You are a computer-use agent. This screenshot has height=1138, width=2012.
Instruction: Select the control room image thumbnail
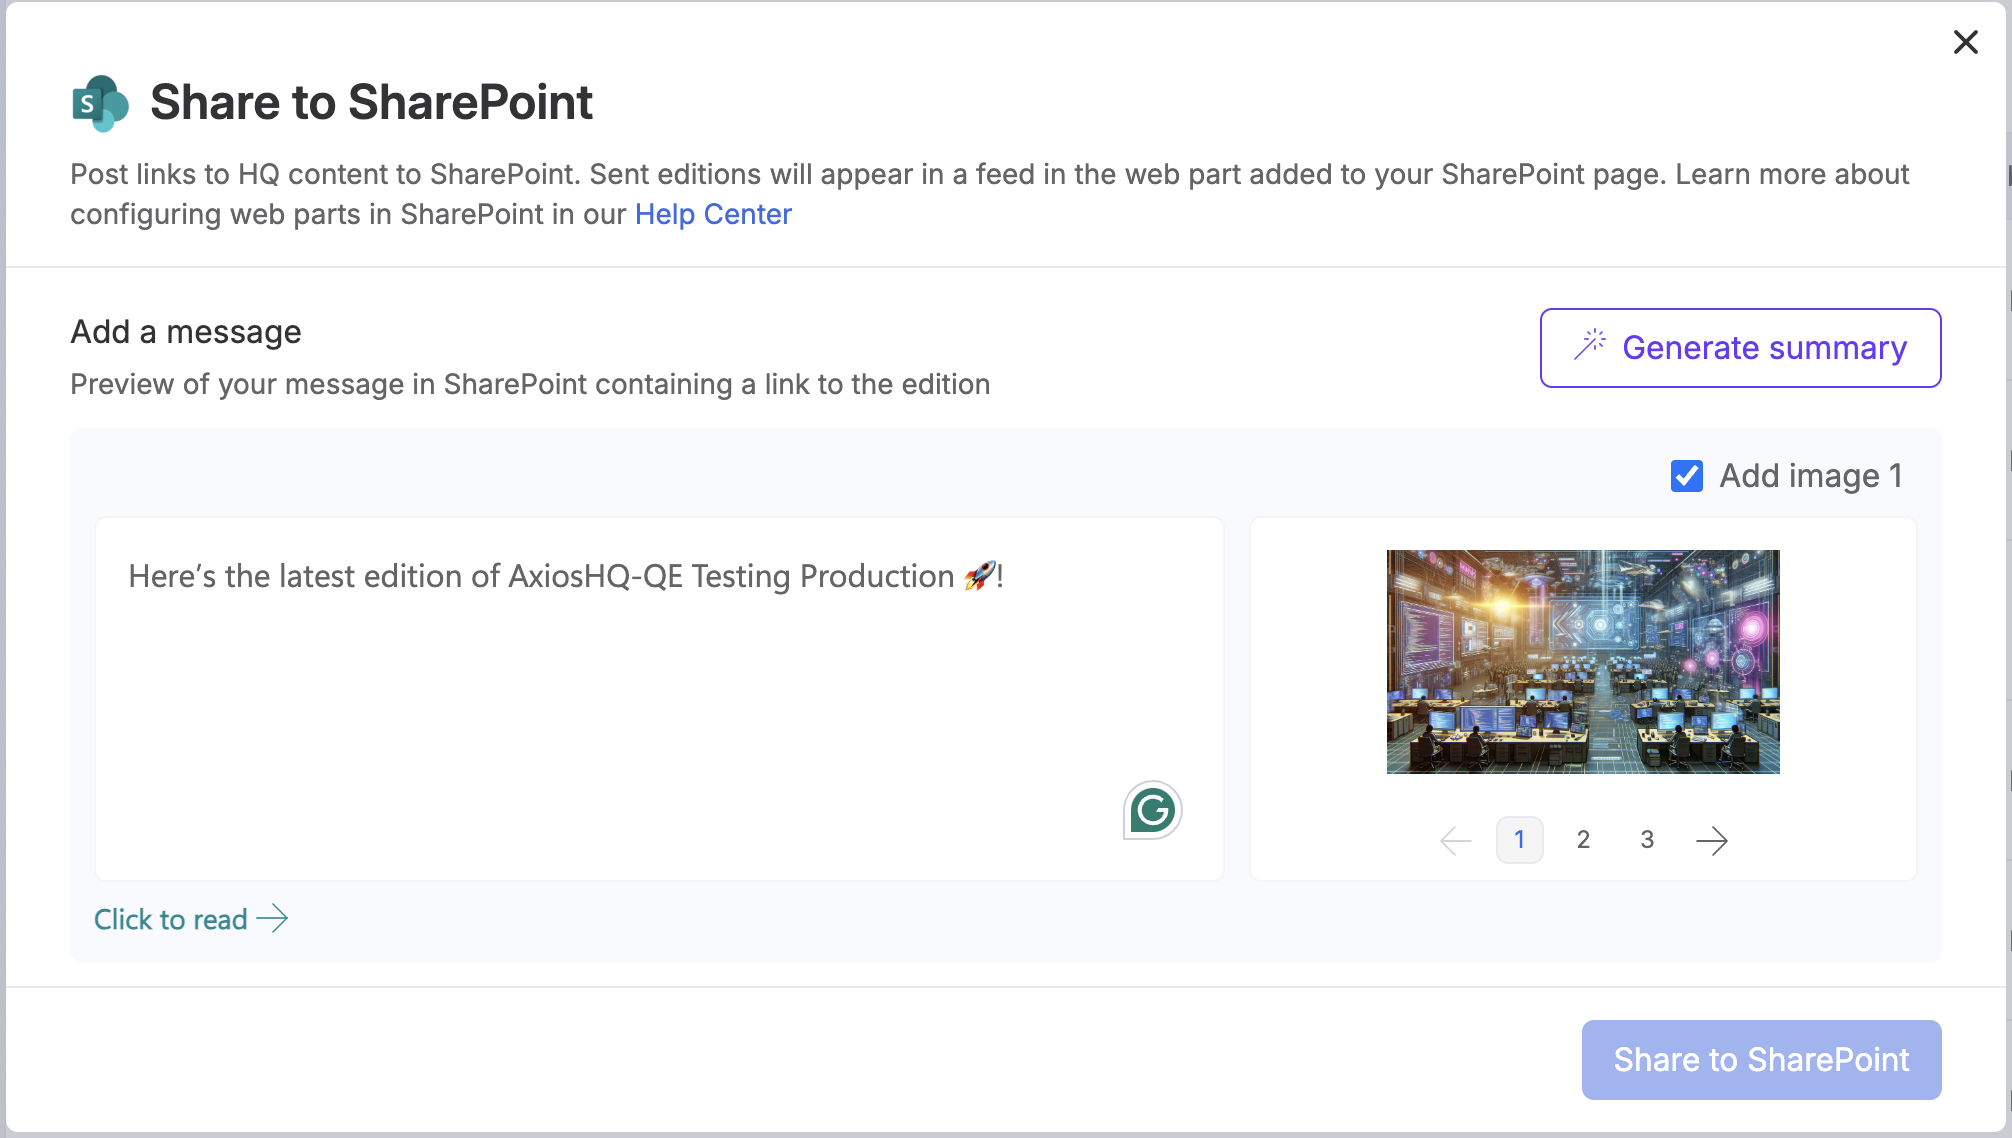coord(1583,662)
